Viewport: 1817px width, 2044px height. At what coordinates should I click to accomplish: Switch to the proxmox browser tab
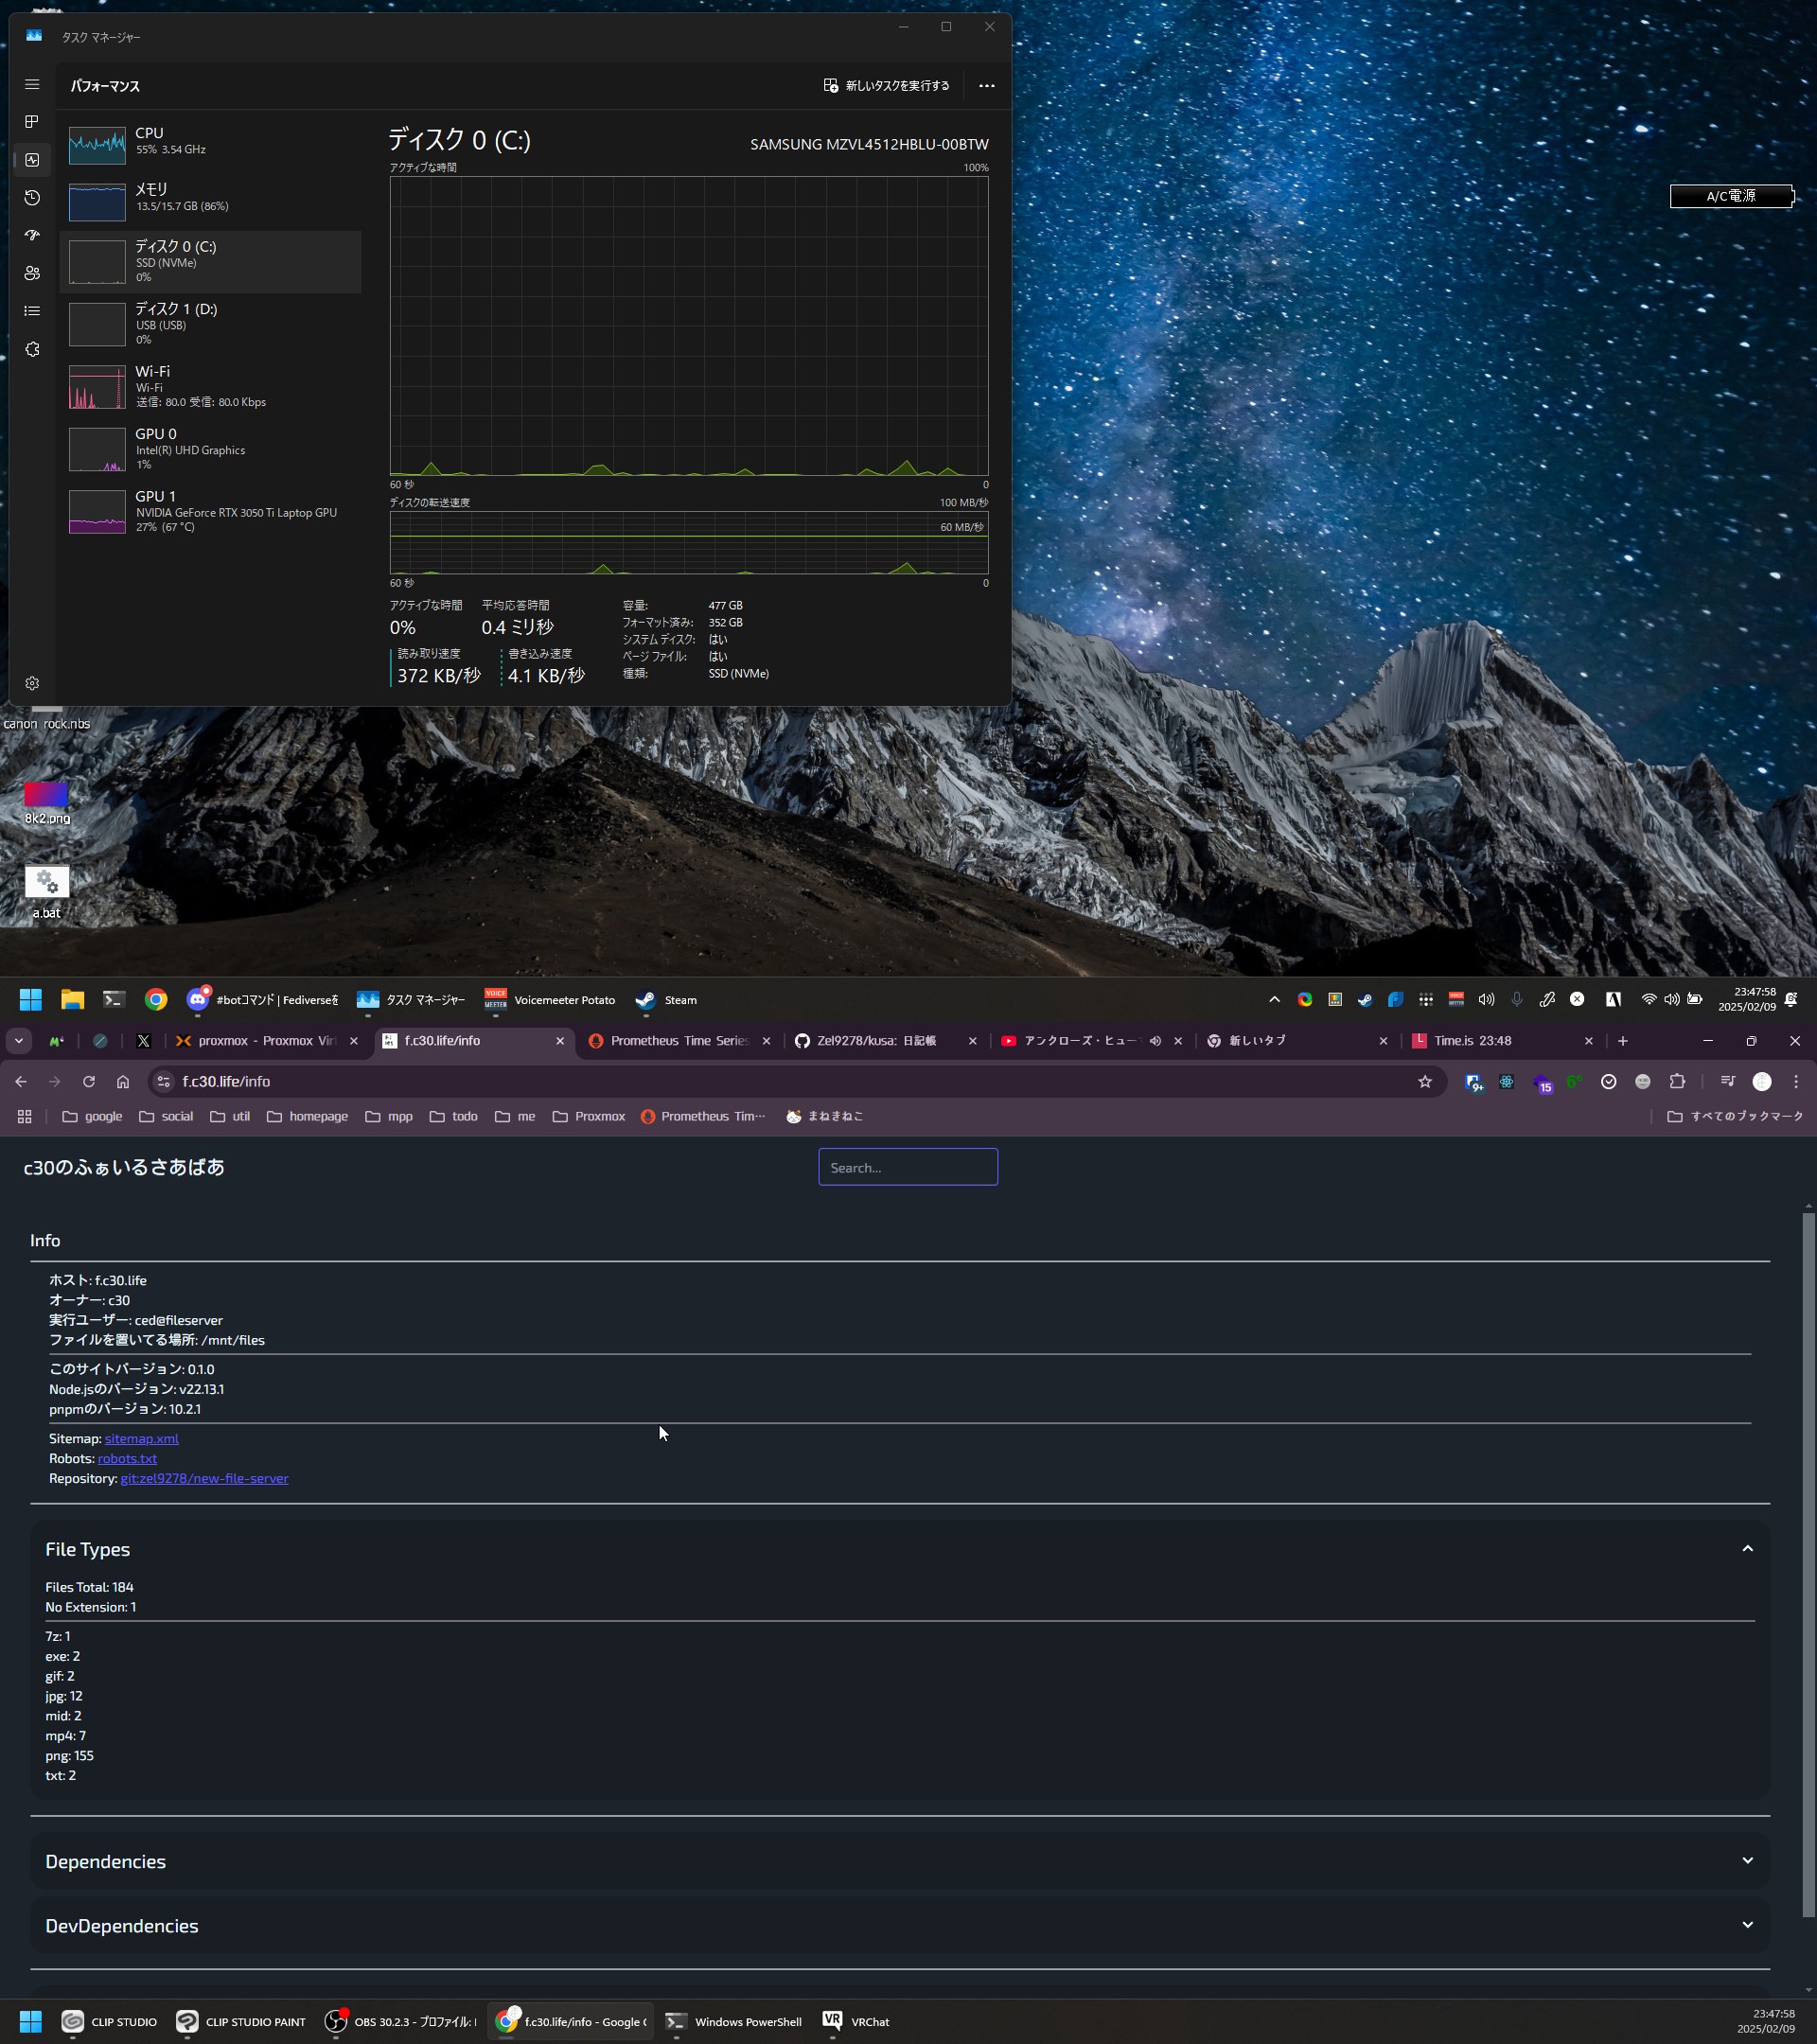click(265, 1041)
